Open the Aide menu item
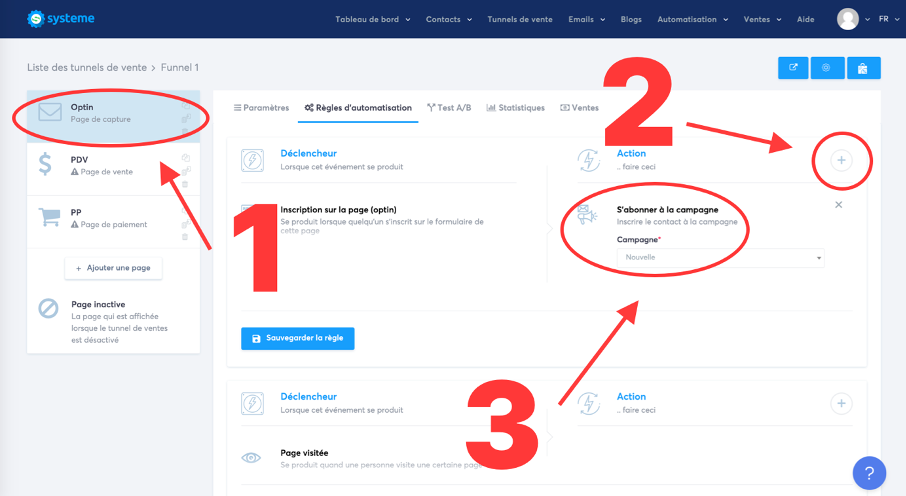 [x=805, y=19]
